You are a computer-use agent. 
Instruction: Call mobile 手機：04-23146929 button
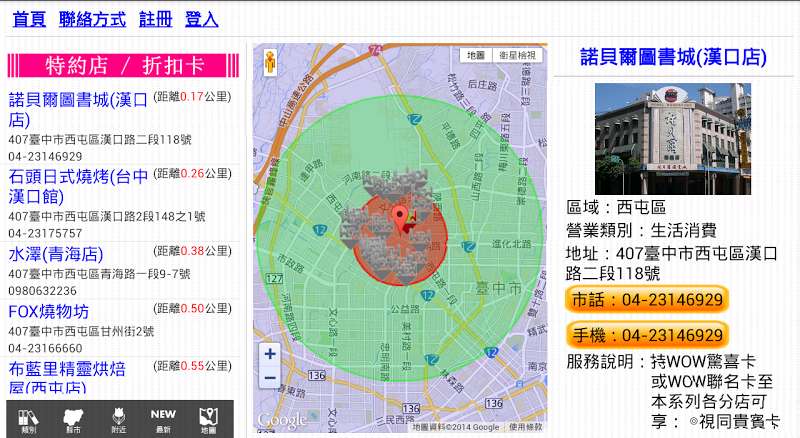point(647,335)
